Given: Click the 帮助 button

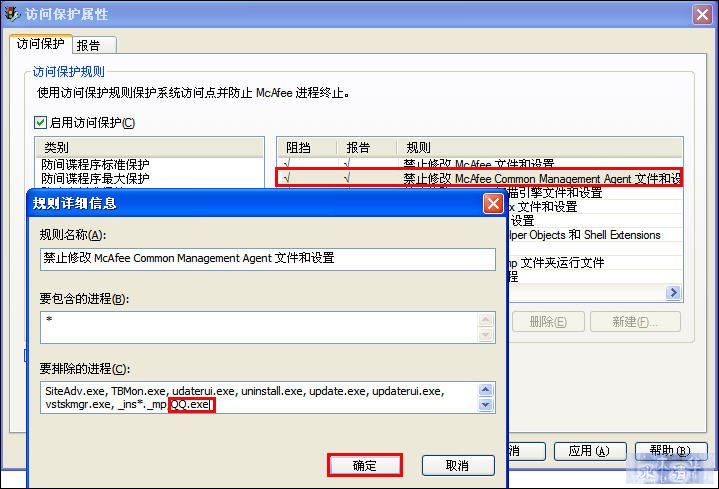Looking at the screenshot, I should click(670, 451).
